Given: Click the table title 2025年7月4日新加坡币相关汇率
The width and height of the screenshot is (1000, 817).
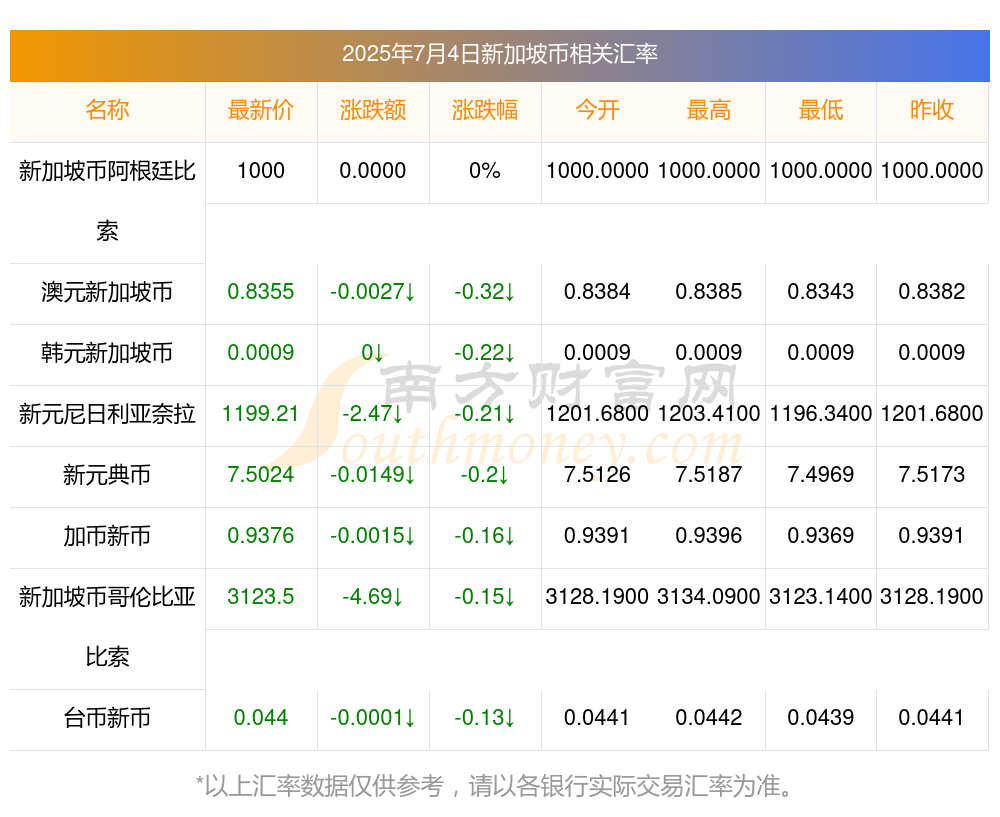Looking at the screenshot, I should coord(499,54).
